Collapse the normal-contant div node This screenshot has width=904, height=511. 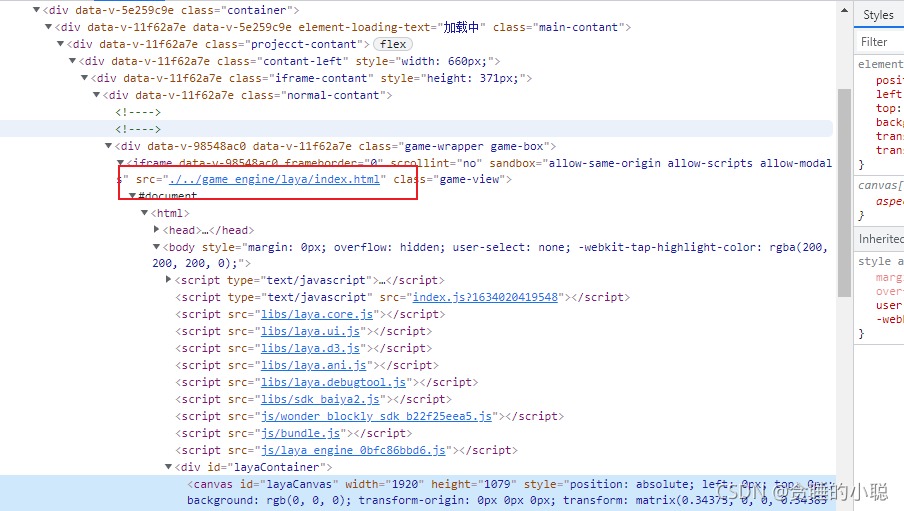click(x=97, y=95)
